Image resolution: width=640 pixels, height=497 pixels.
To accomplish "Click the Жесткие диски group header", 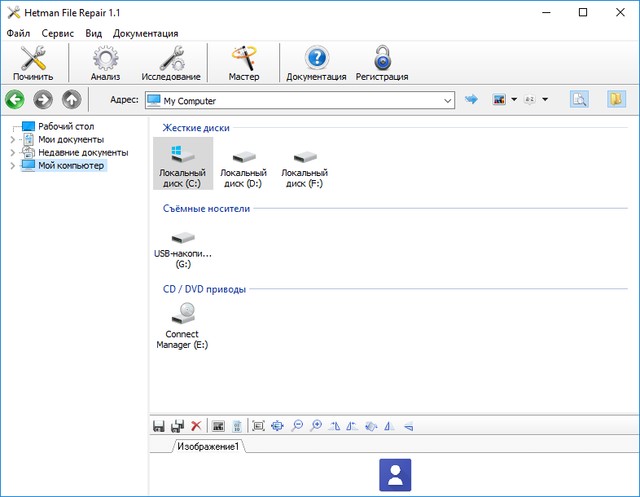I will [x=196, y=128].
